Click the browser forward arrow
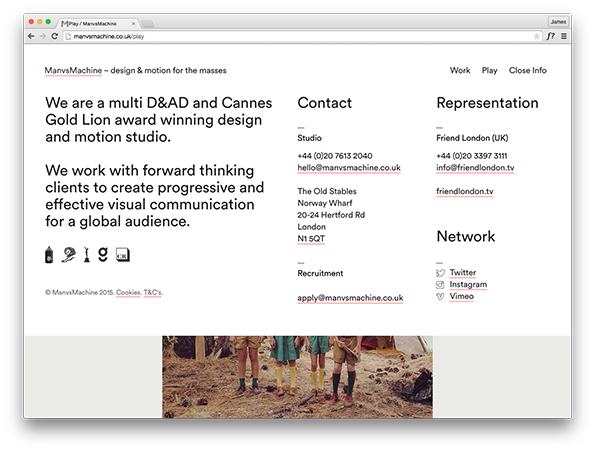Image resolution: width=595 pixels, height=452 pixels. (42, 36)
